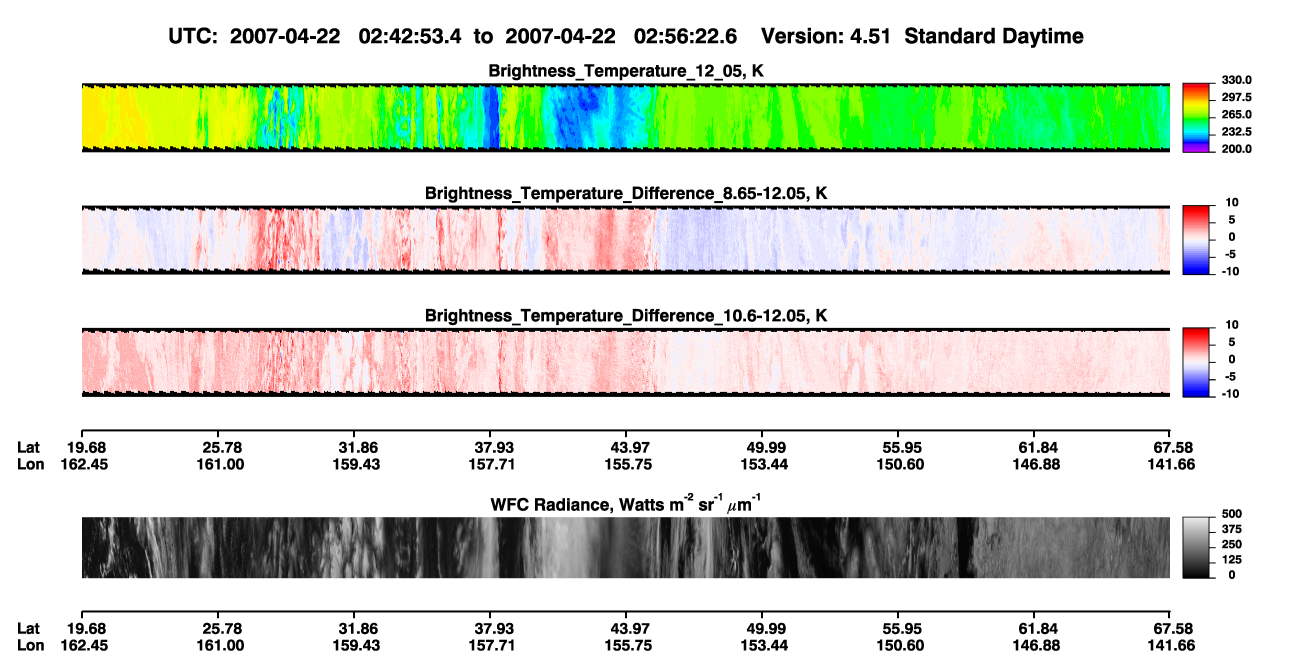Click latitude 19.68 on the upper axis
This screenshot has width=1300, height=667.
[87, 447]
